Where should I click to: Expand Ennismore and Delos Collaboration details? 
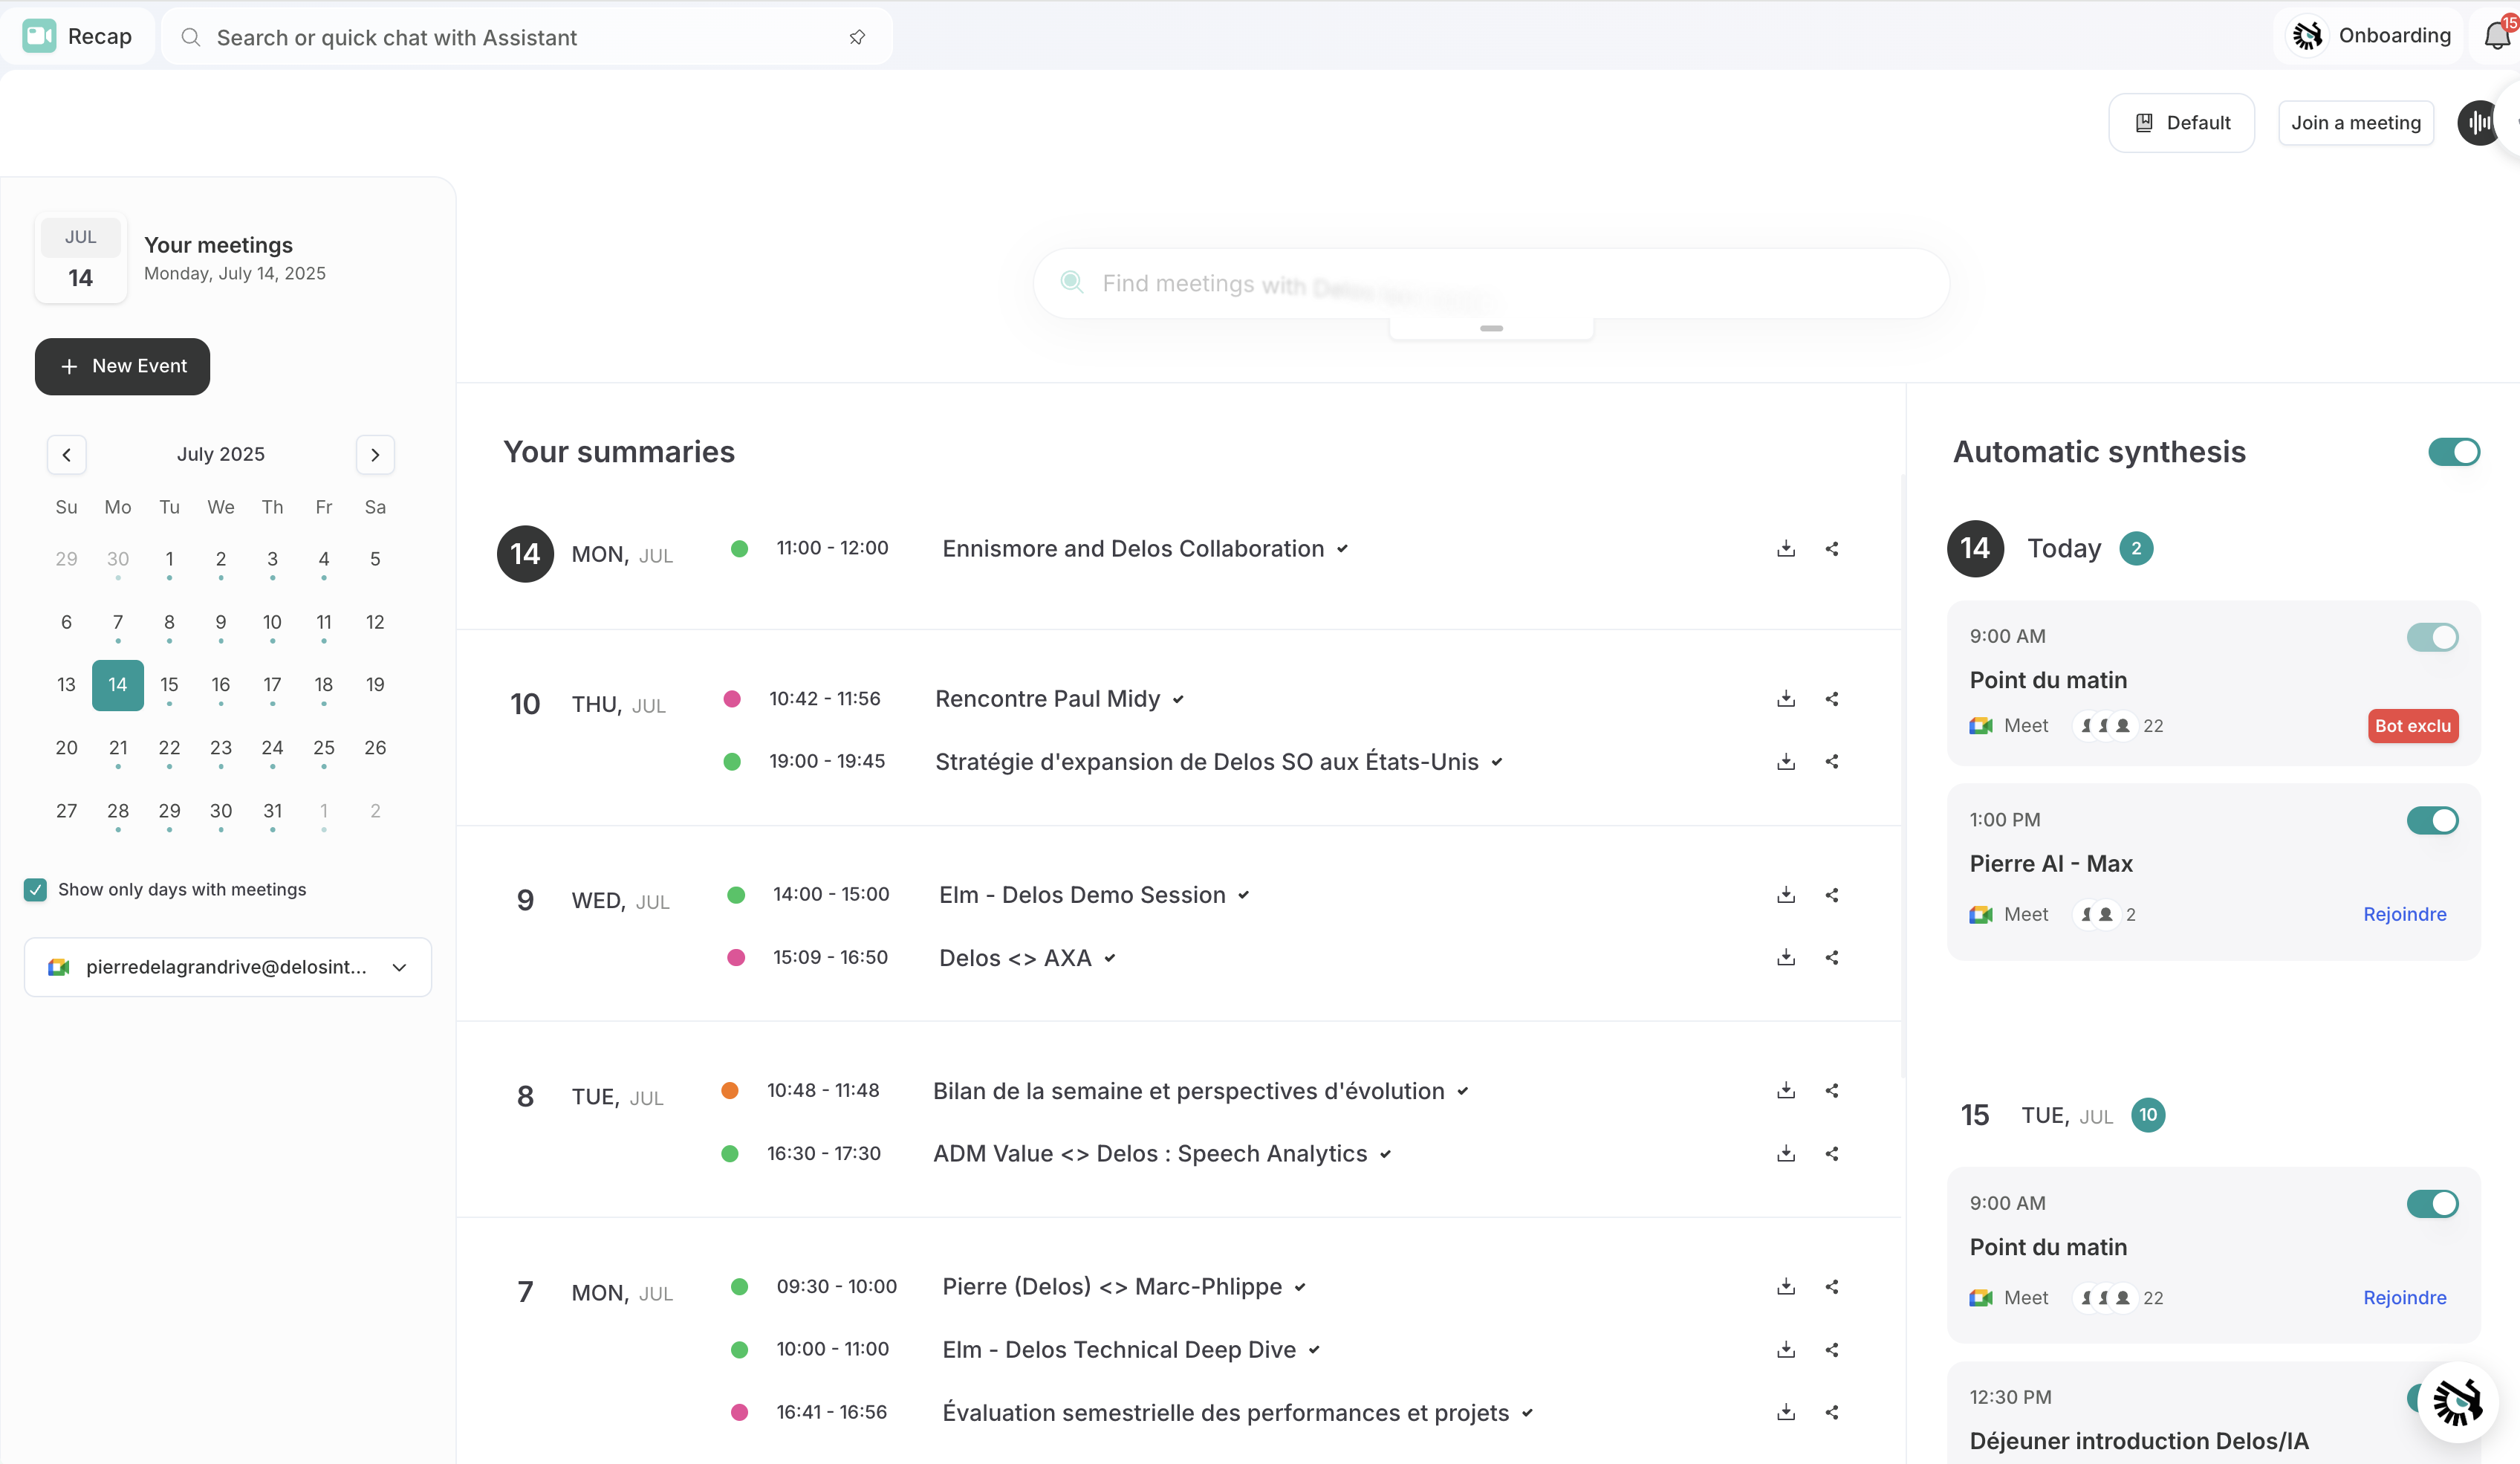(x=1343, y=549)
